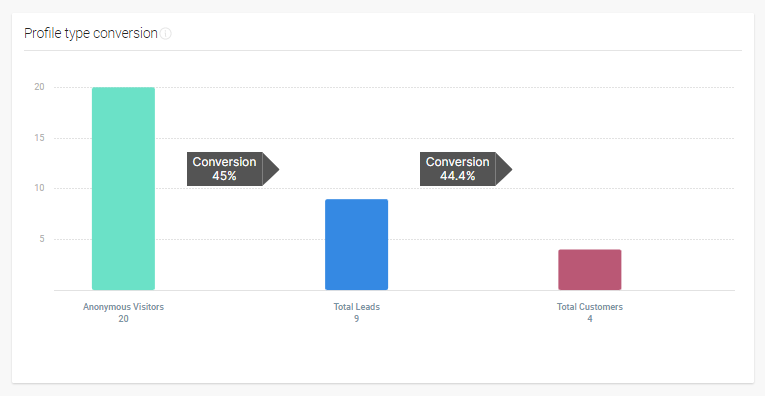The width and height of the screenshot is (765, 396).
Task: Click the count 20 under Anonymous Visitors
Action: (x=123, y=319)
